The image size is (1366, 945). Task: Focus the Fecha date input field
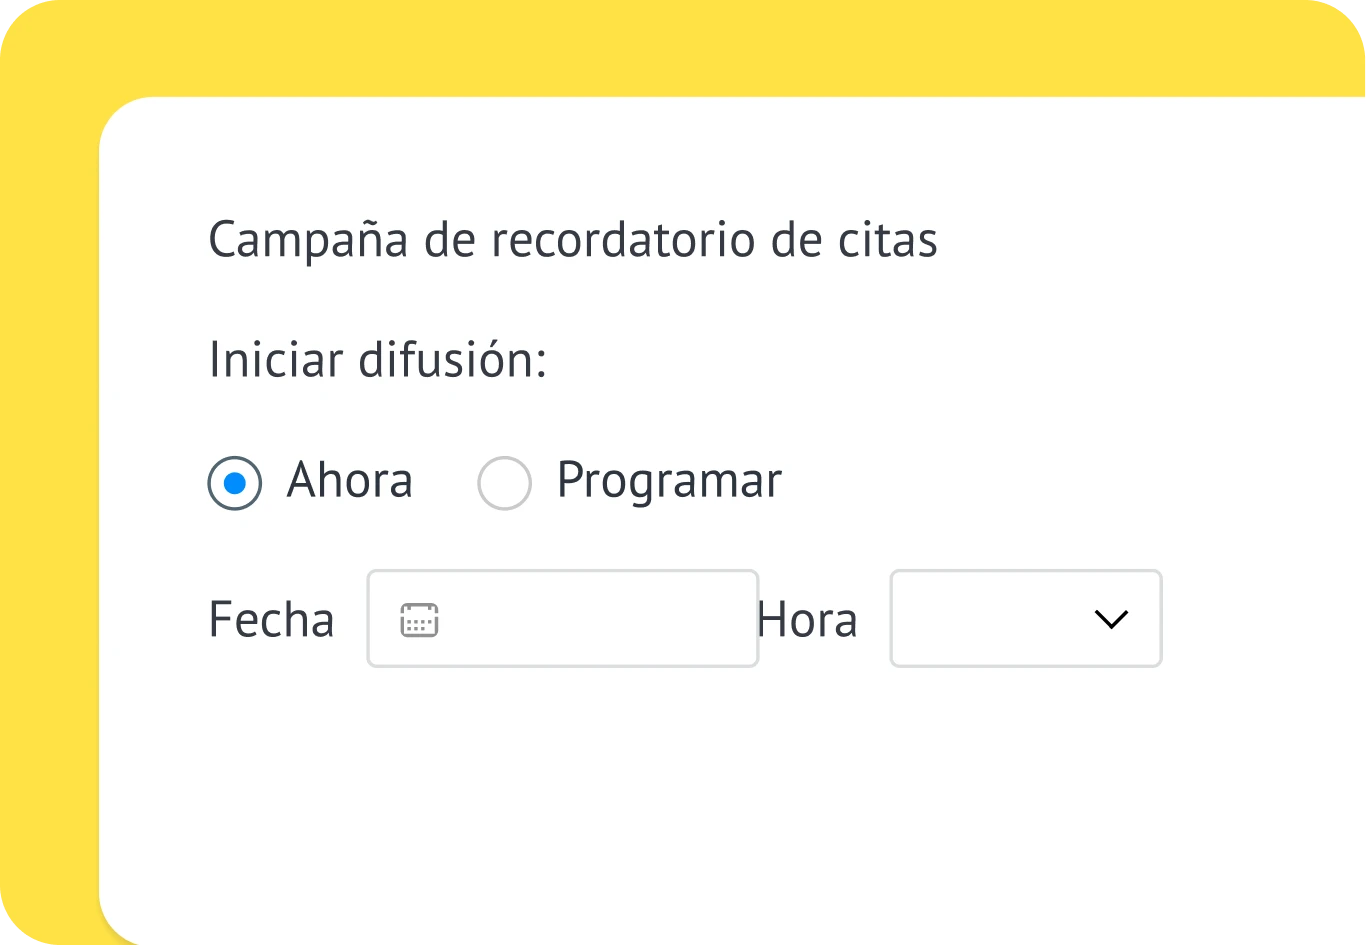[x=563, y=619]
